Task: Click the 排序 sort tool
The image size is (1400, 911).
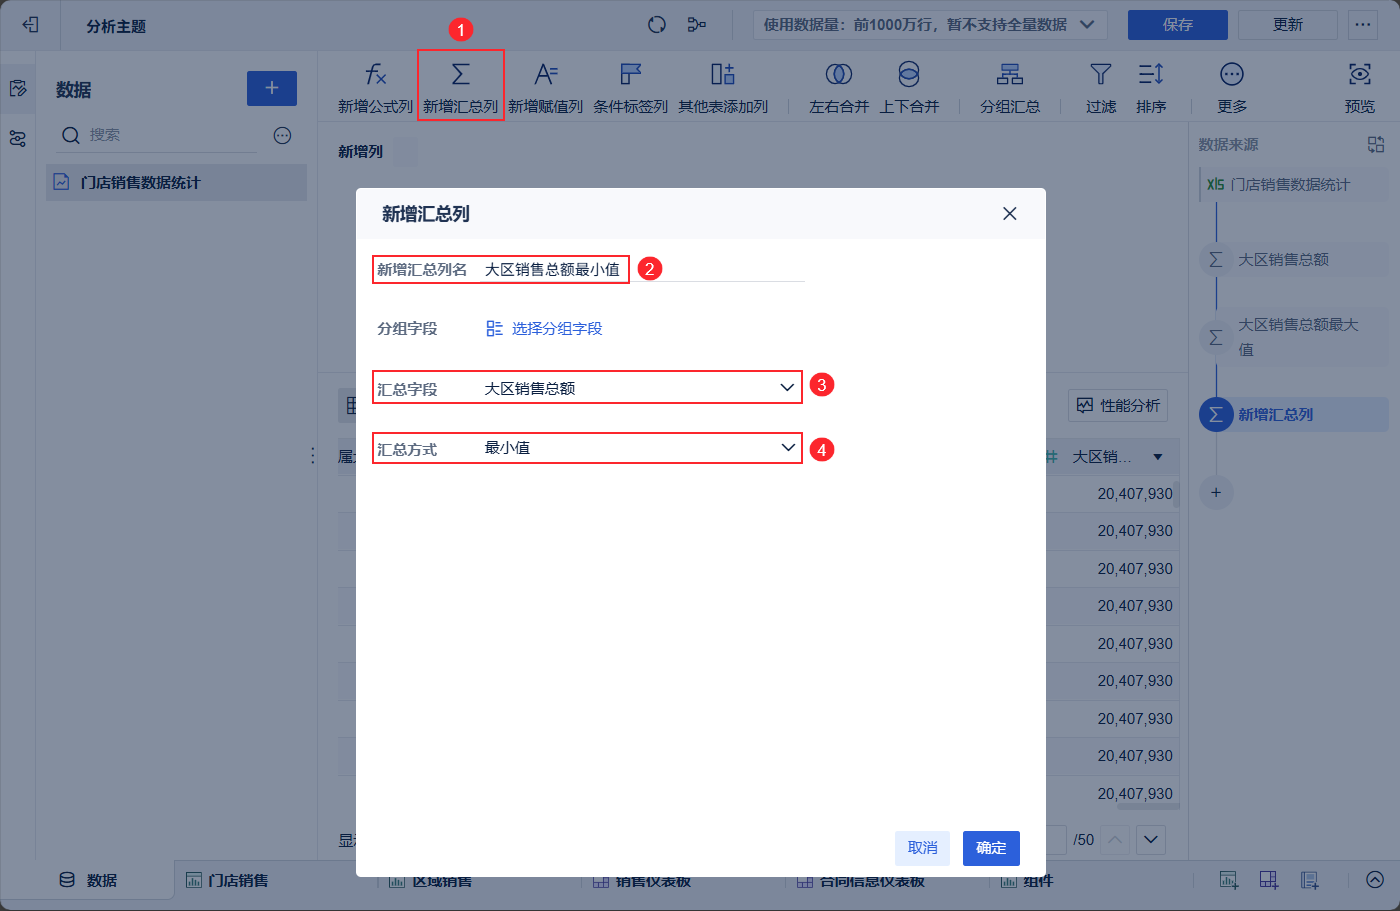Action: tap(1151, 87)
